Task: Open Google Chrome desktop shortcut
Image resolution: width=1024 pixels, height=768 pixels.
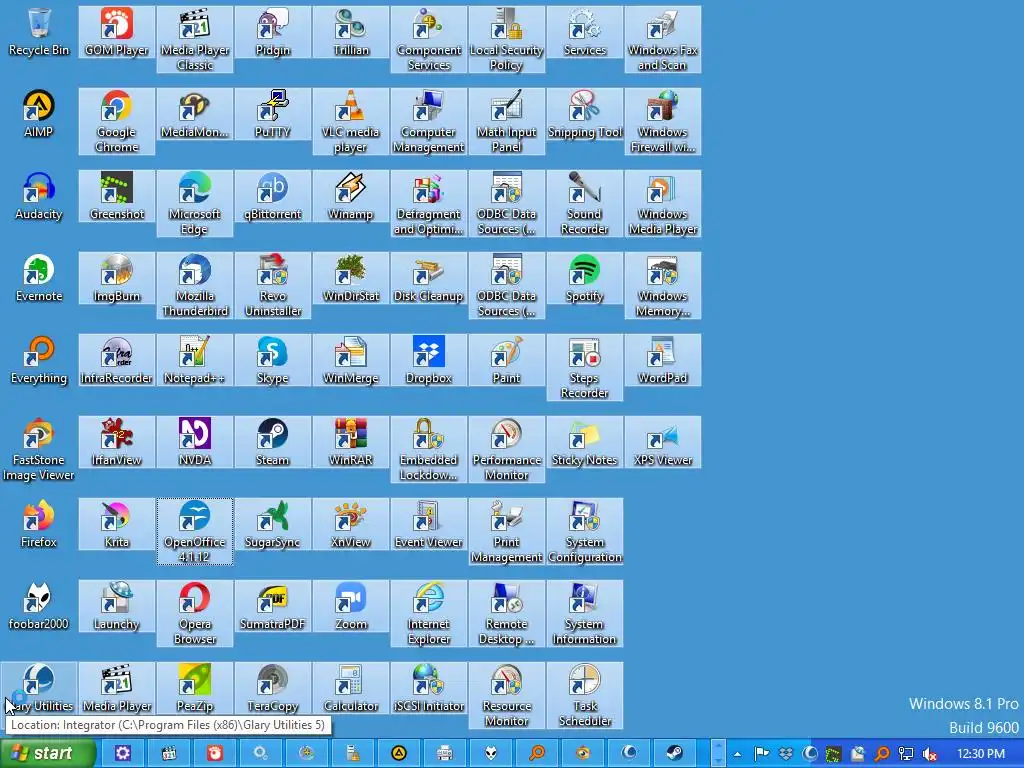Action: (117, 121)
